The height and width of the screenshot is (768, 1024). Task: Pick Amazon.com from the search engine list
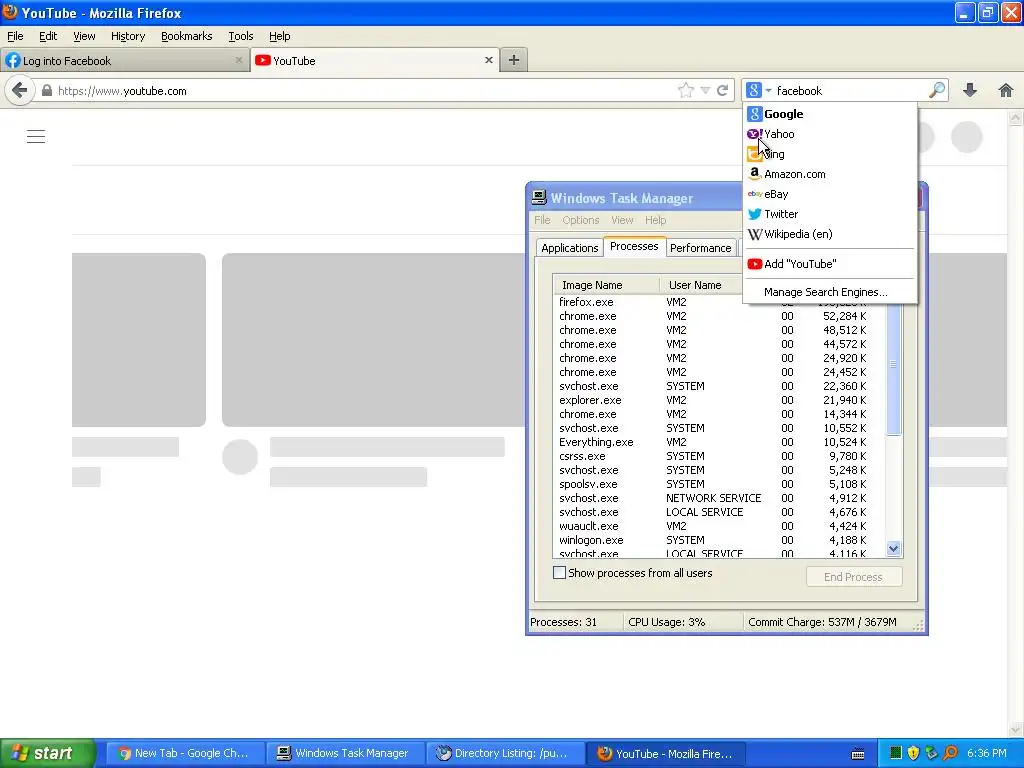pyautogui.click(x=830, y=174)
